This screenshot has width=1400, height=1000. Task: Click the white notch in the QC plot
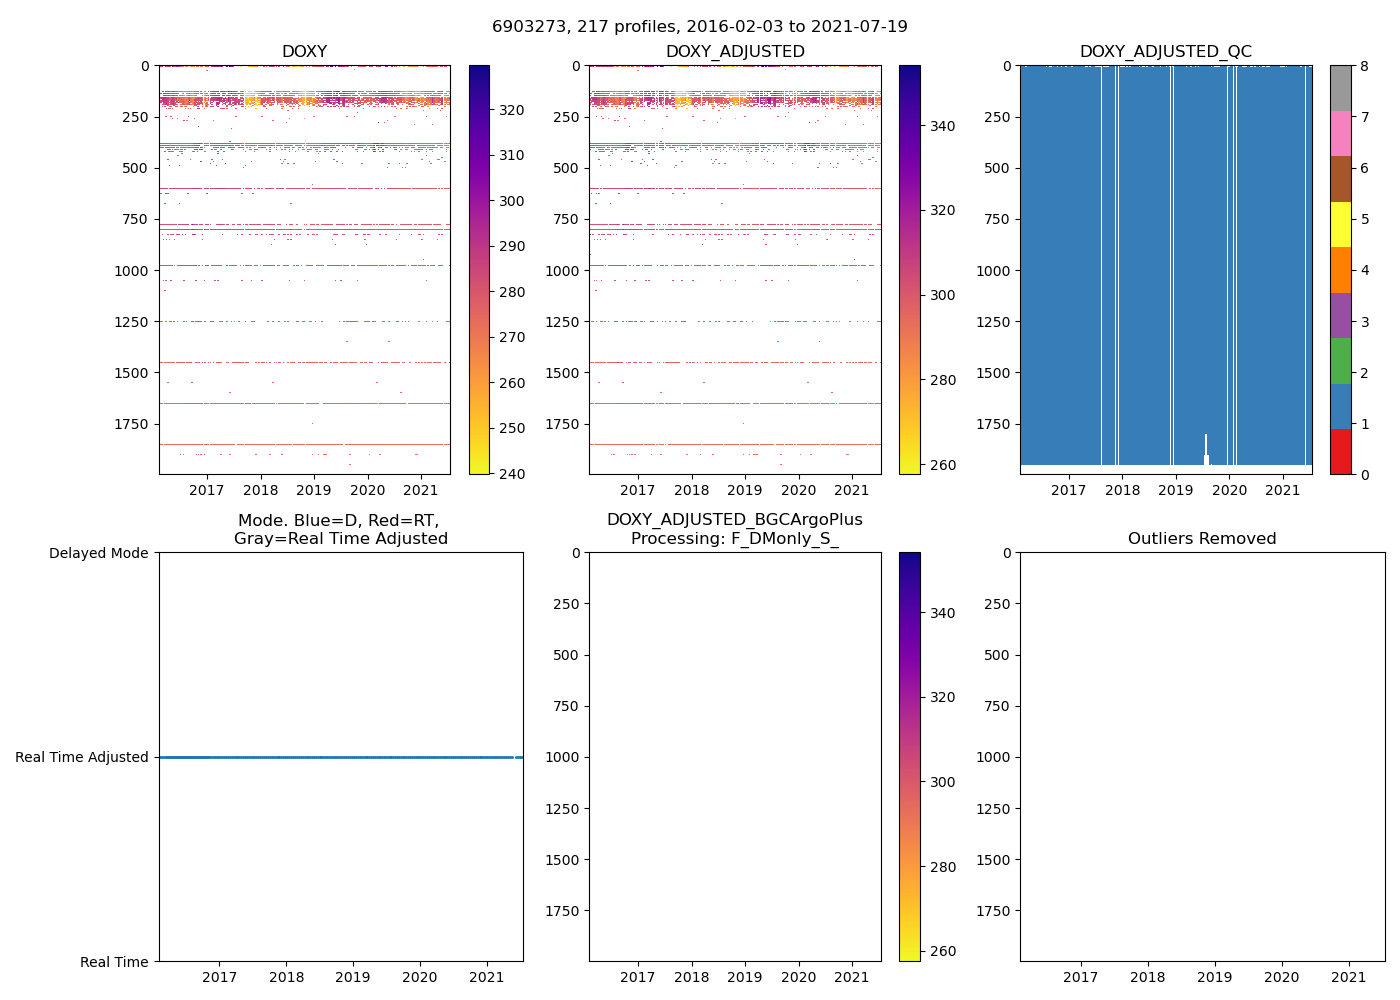click(1206, 452)
